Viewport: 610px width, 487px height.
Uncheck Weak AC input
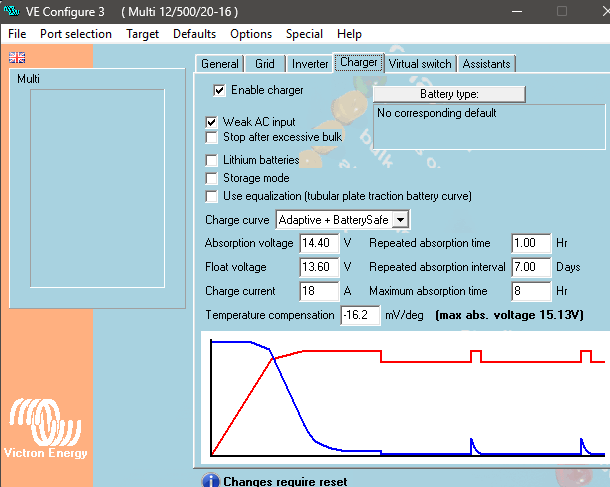[211, 122]
